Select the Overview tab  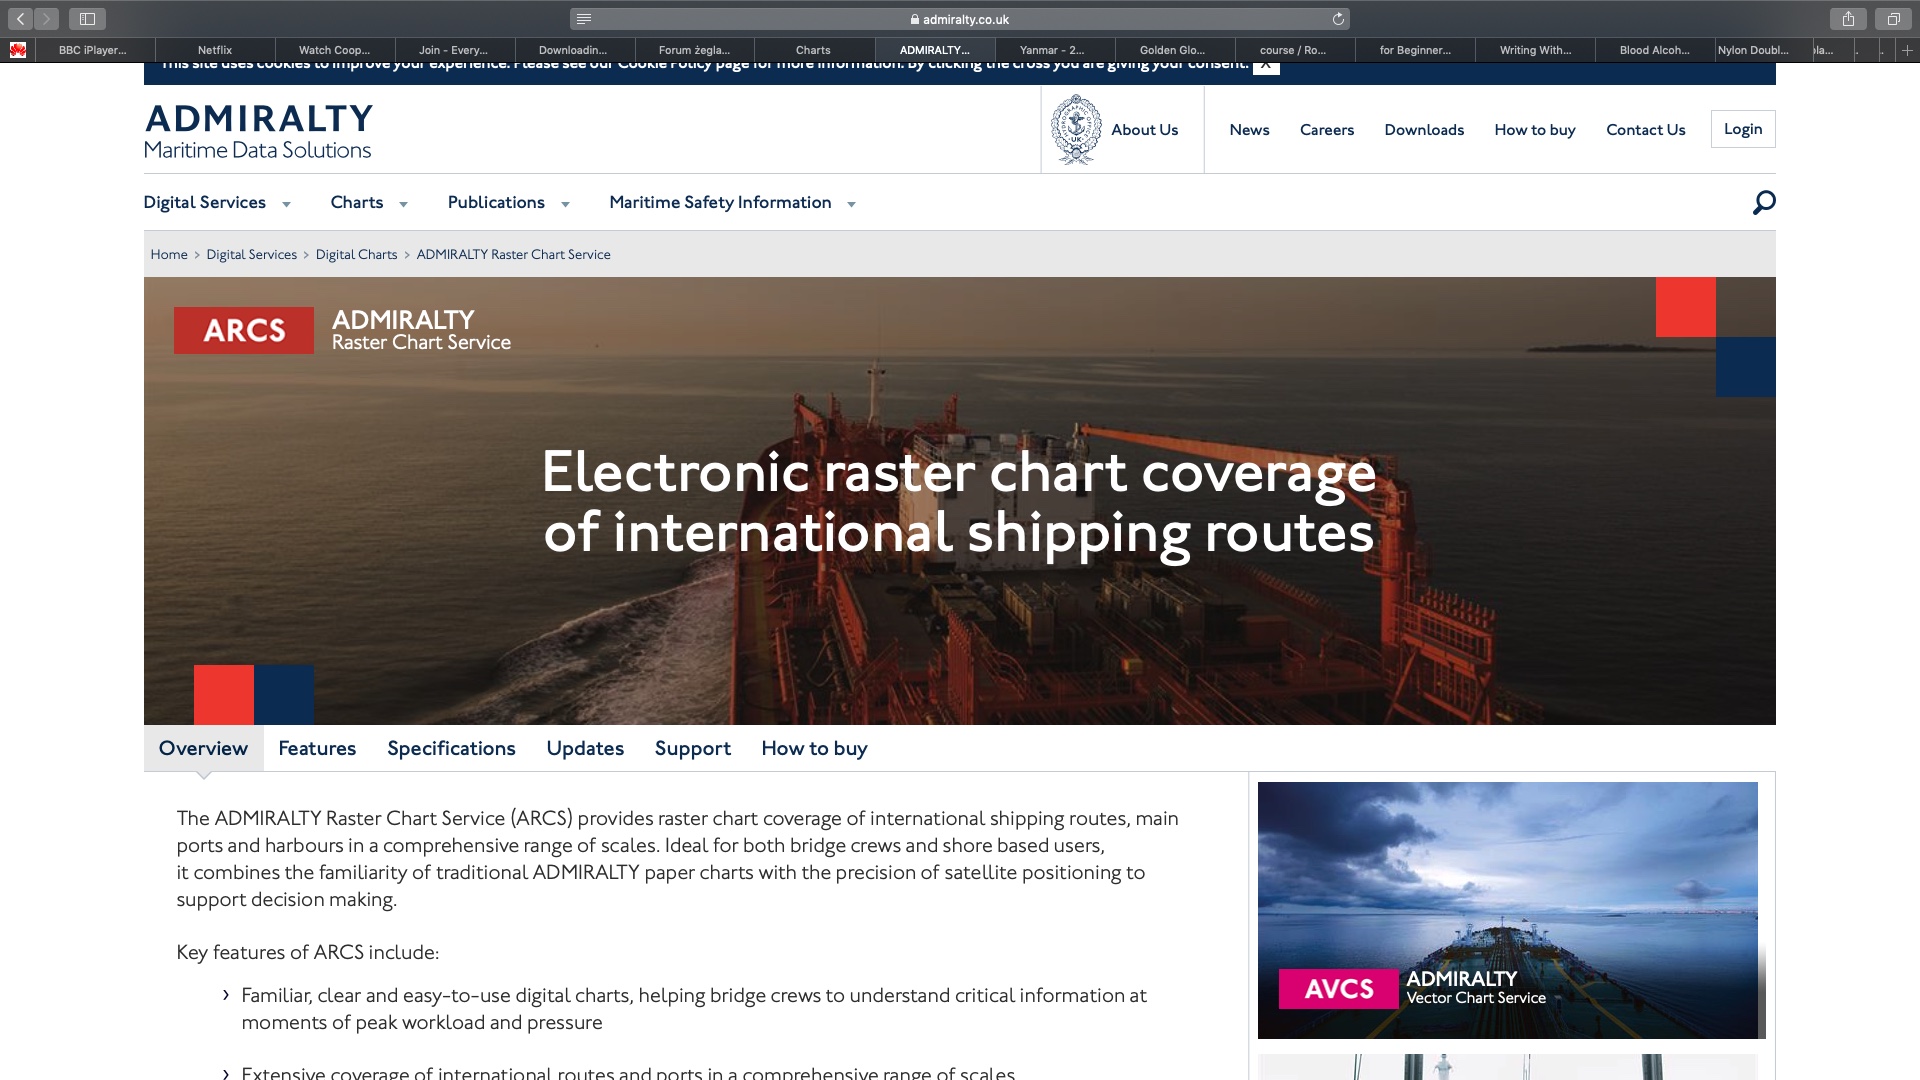(203, 748)
